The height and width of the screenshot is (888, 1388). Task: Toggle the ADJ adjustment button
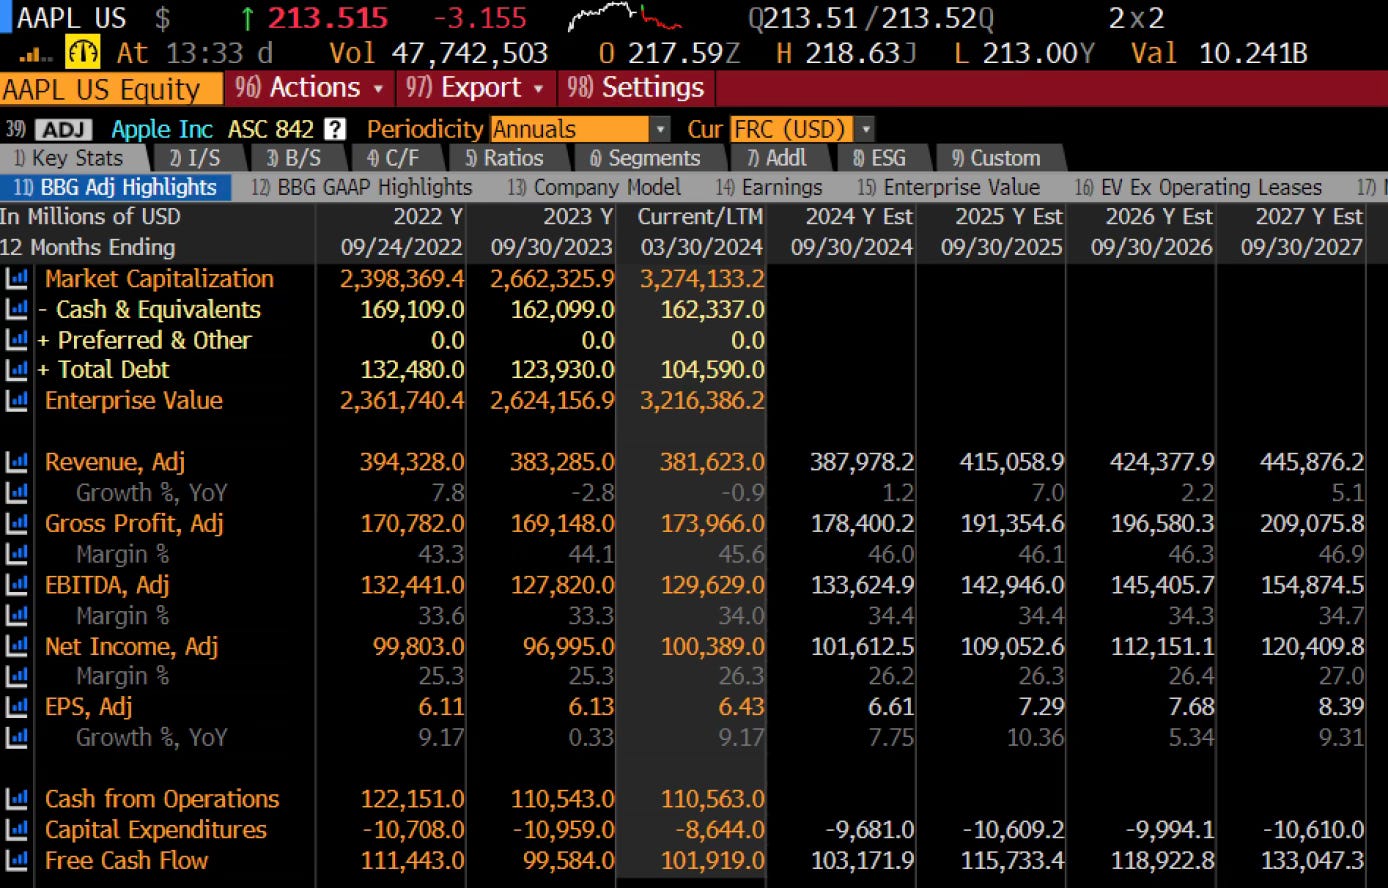(x=63, y=129)
